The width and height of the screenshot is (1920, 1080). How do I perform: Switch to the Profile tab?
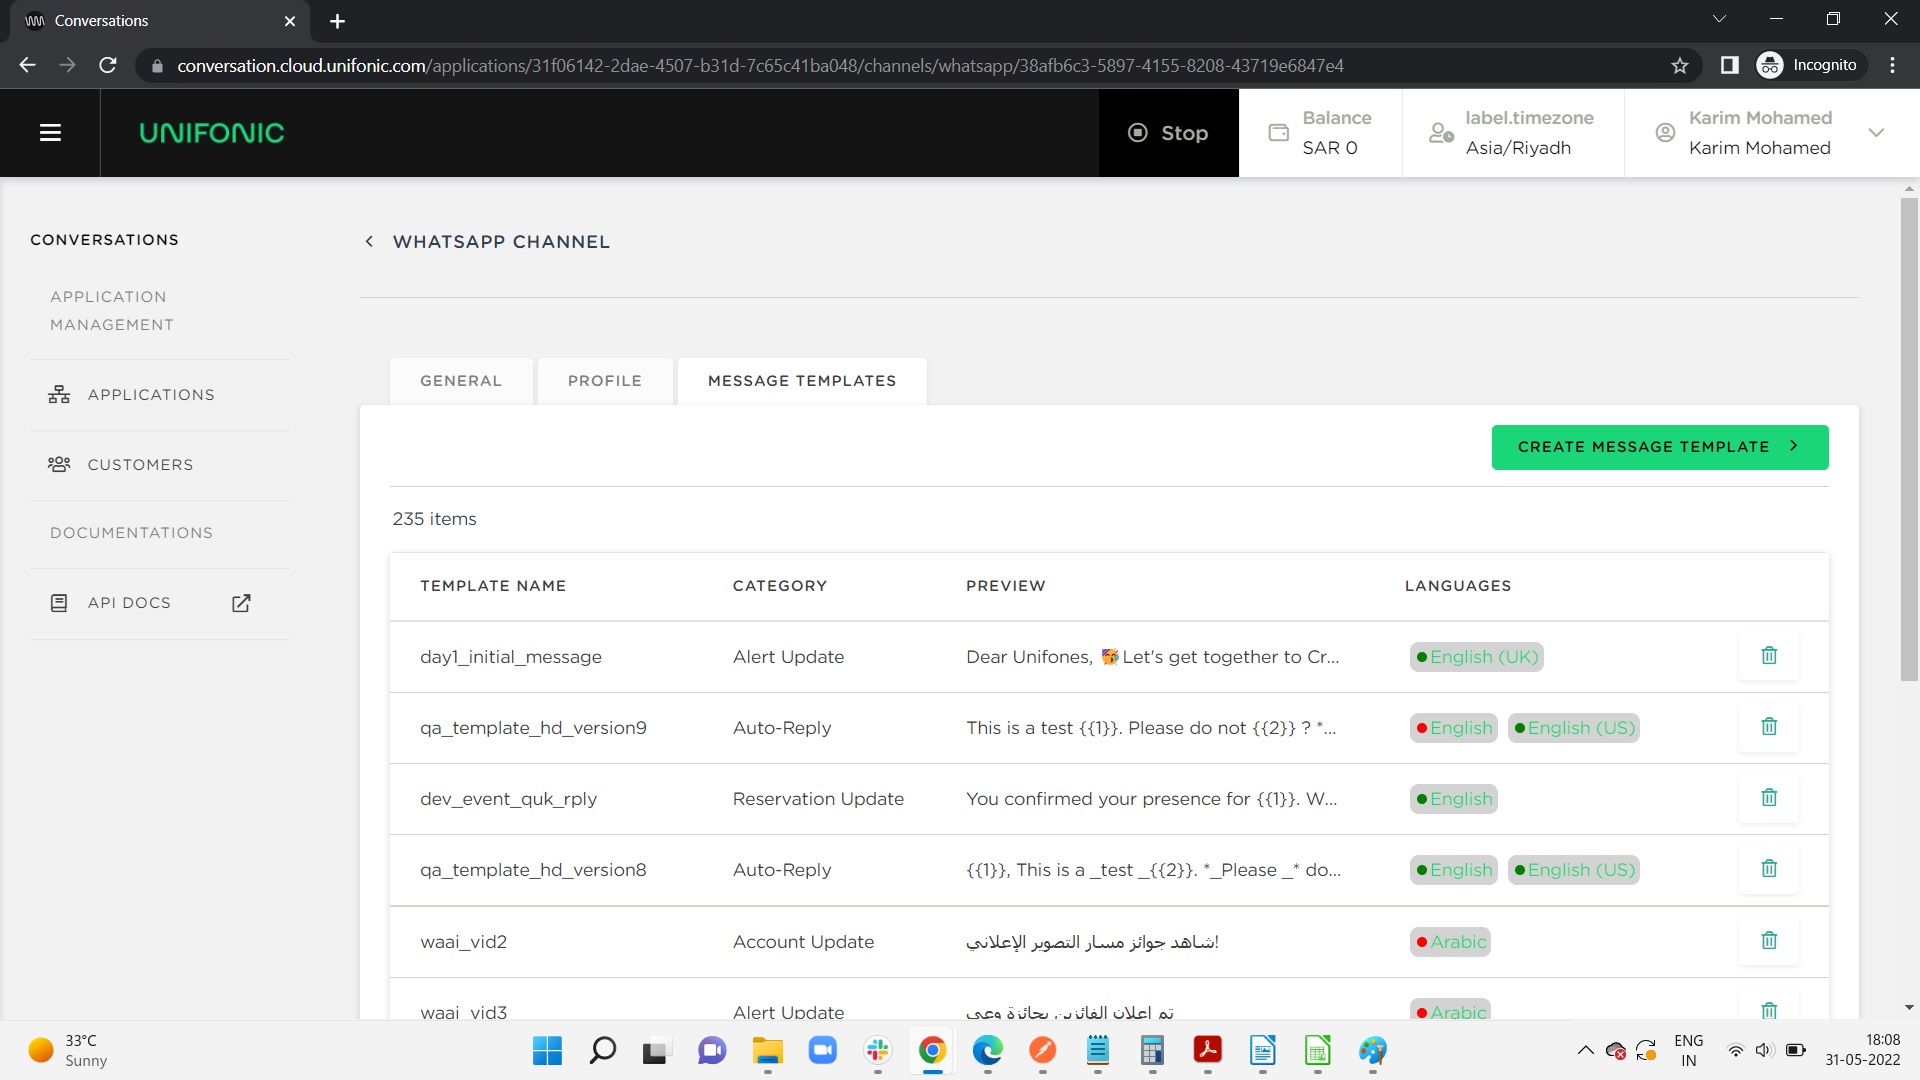[604, 381]
